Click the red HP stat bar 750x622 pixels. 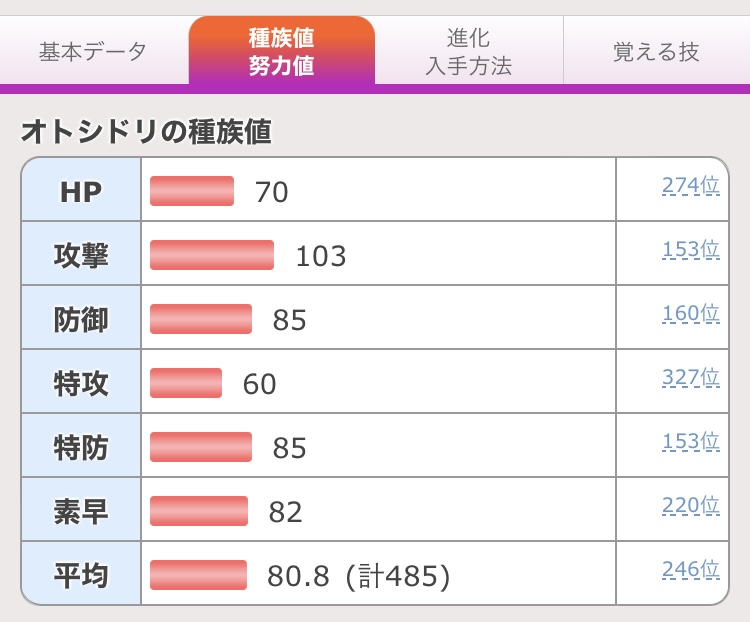click(x=192, y=191)
